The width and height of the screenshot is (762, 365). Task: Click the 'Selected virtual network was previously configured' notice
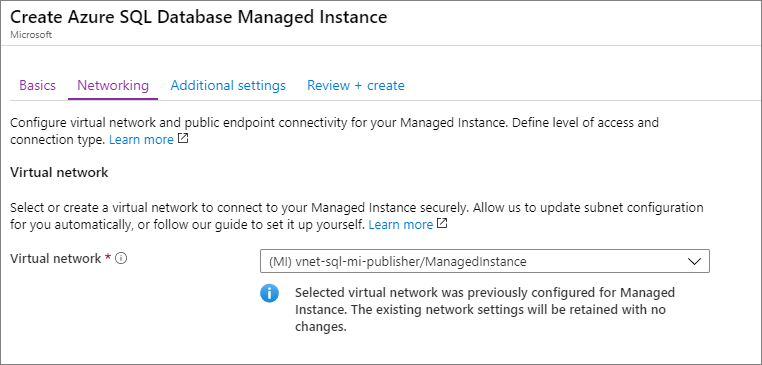pos(485,310)
